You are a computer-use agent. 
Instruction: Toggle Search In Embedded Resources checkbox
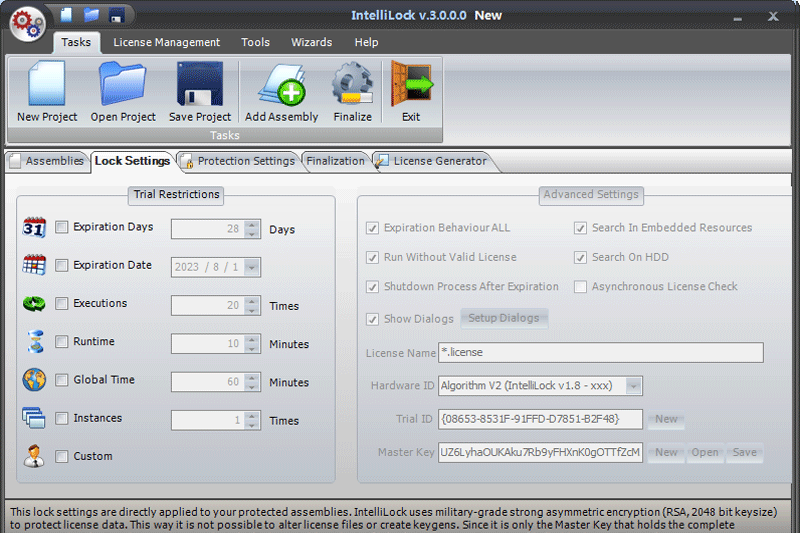(x=580, y=228)
